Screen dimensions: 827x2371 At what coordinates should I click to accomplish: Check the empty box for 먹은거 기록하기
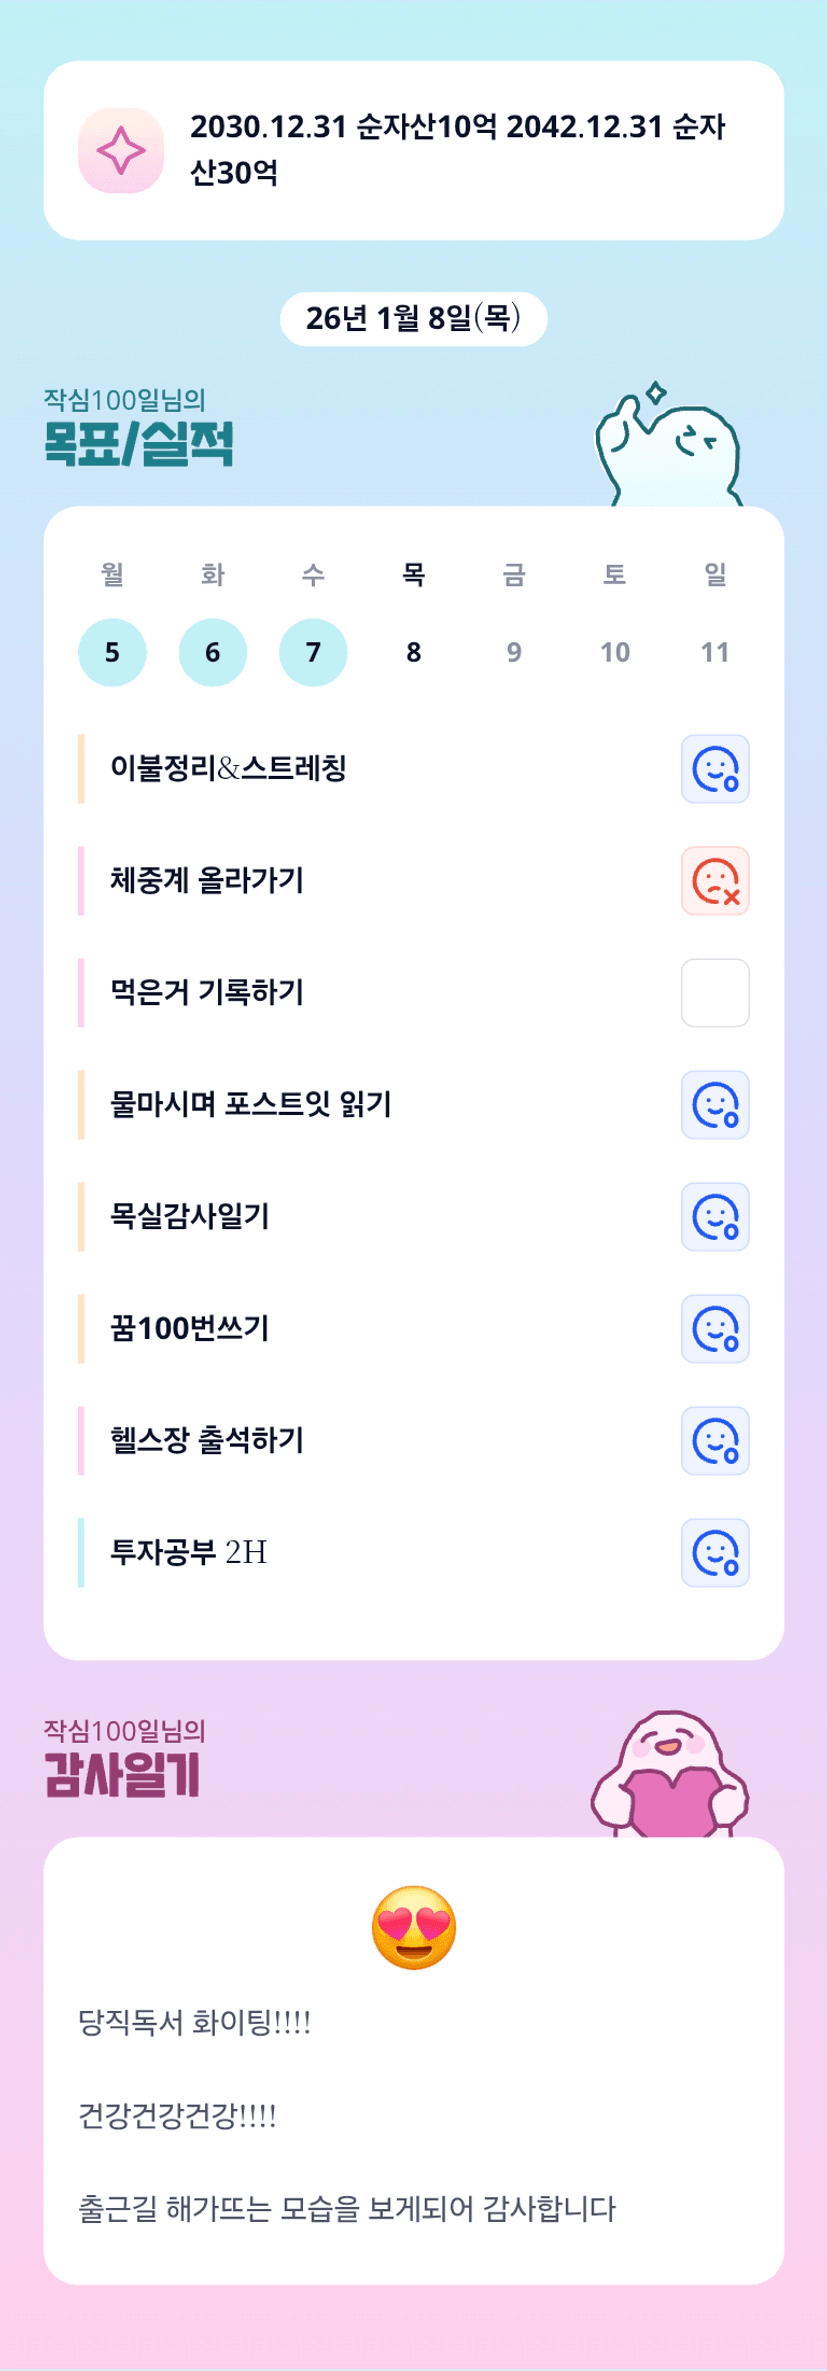point(715,993)
